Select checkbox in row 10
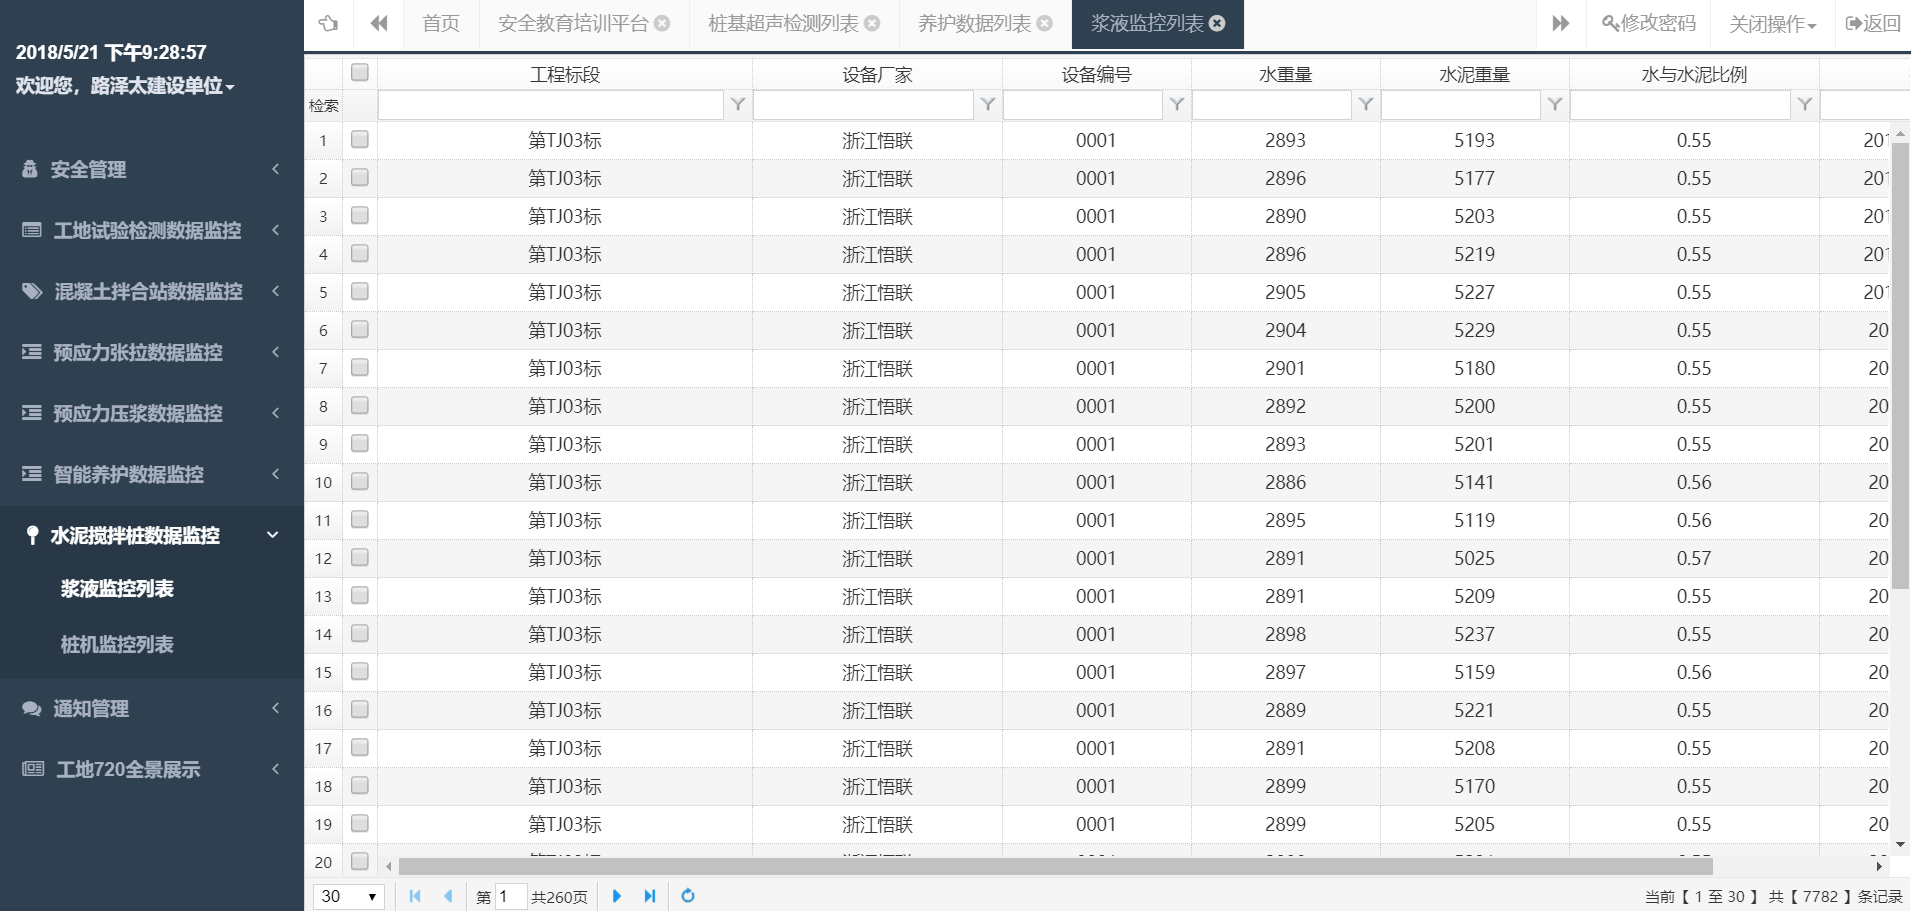Image resolution: width=1911 pixels, height=911 pixels. tap(360, 482)
